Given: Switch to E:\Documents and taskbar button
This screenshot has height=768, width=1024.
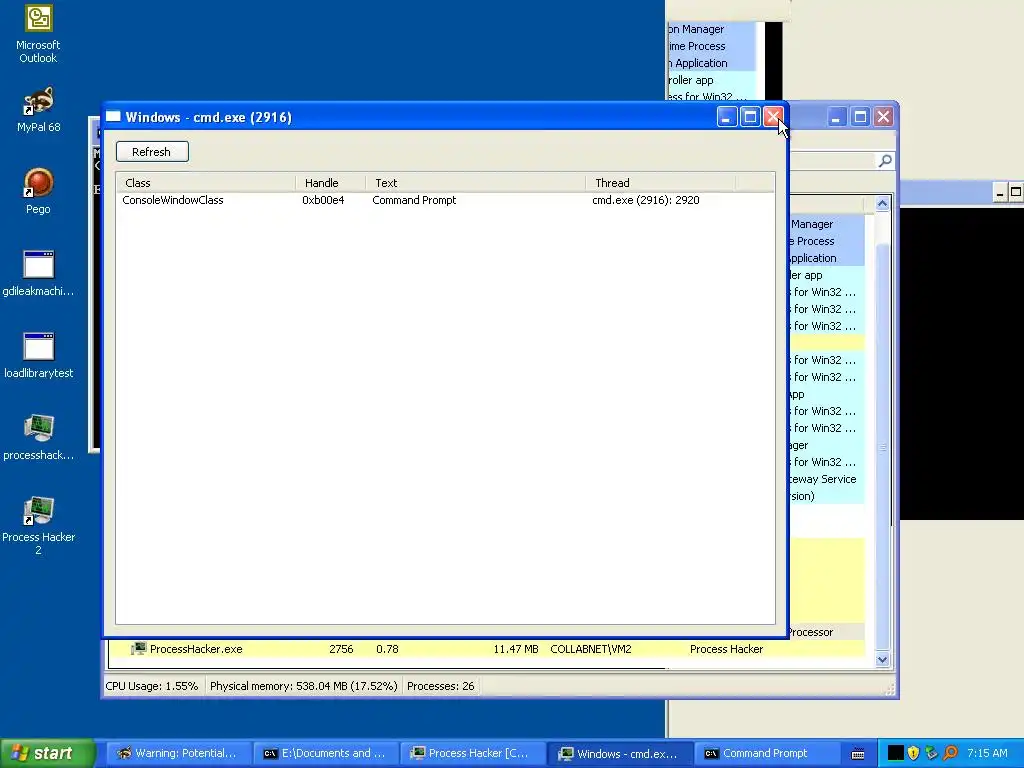Looking at the screenshot, I should [325, 753].
